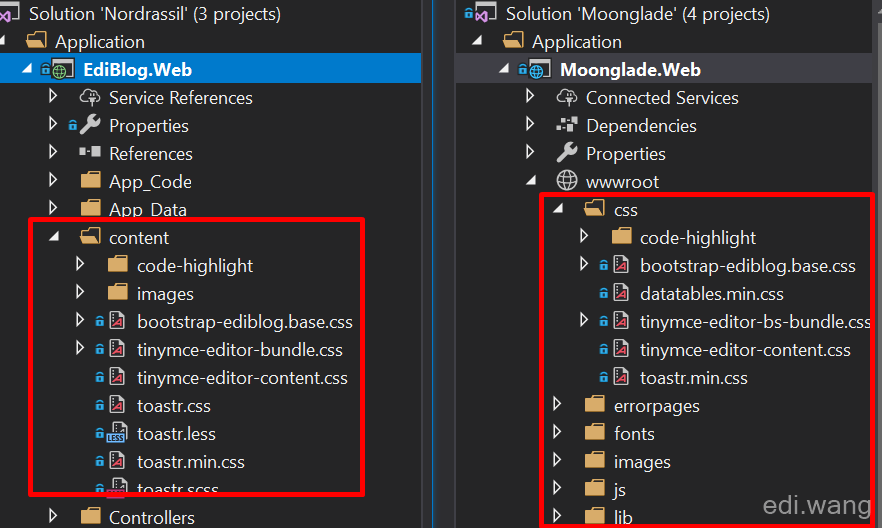The height and width of the screenshot is (528, 882).
Task: Expand the left code-highlight folder under content
Action: pos(80,264)
